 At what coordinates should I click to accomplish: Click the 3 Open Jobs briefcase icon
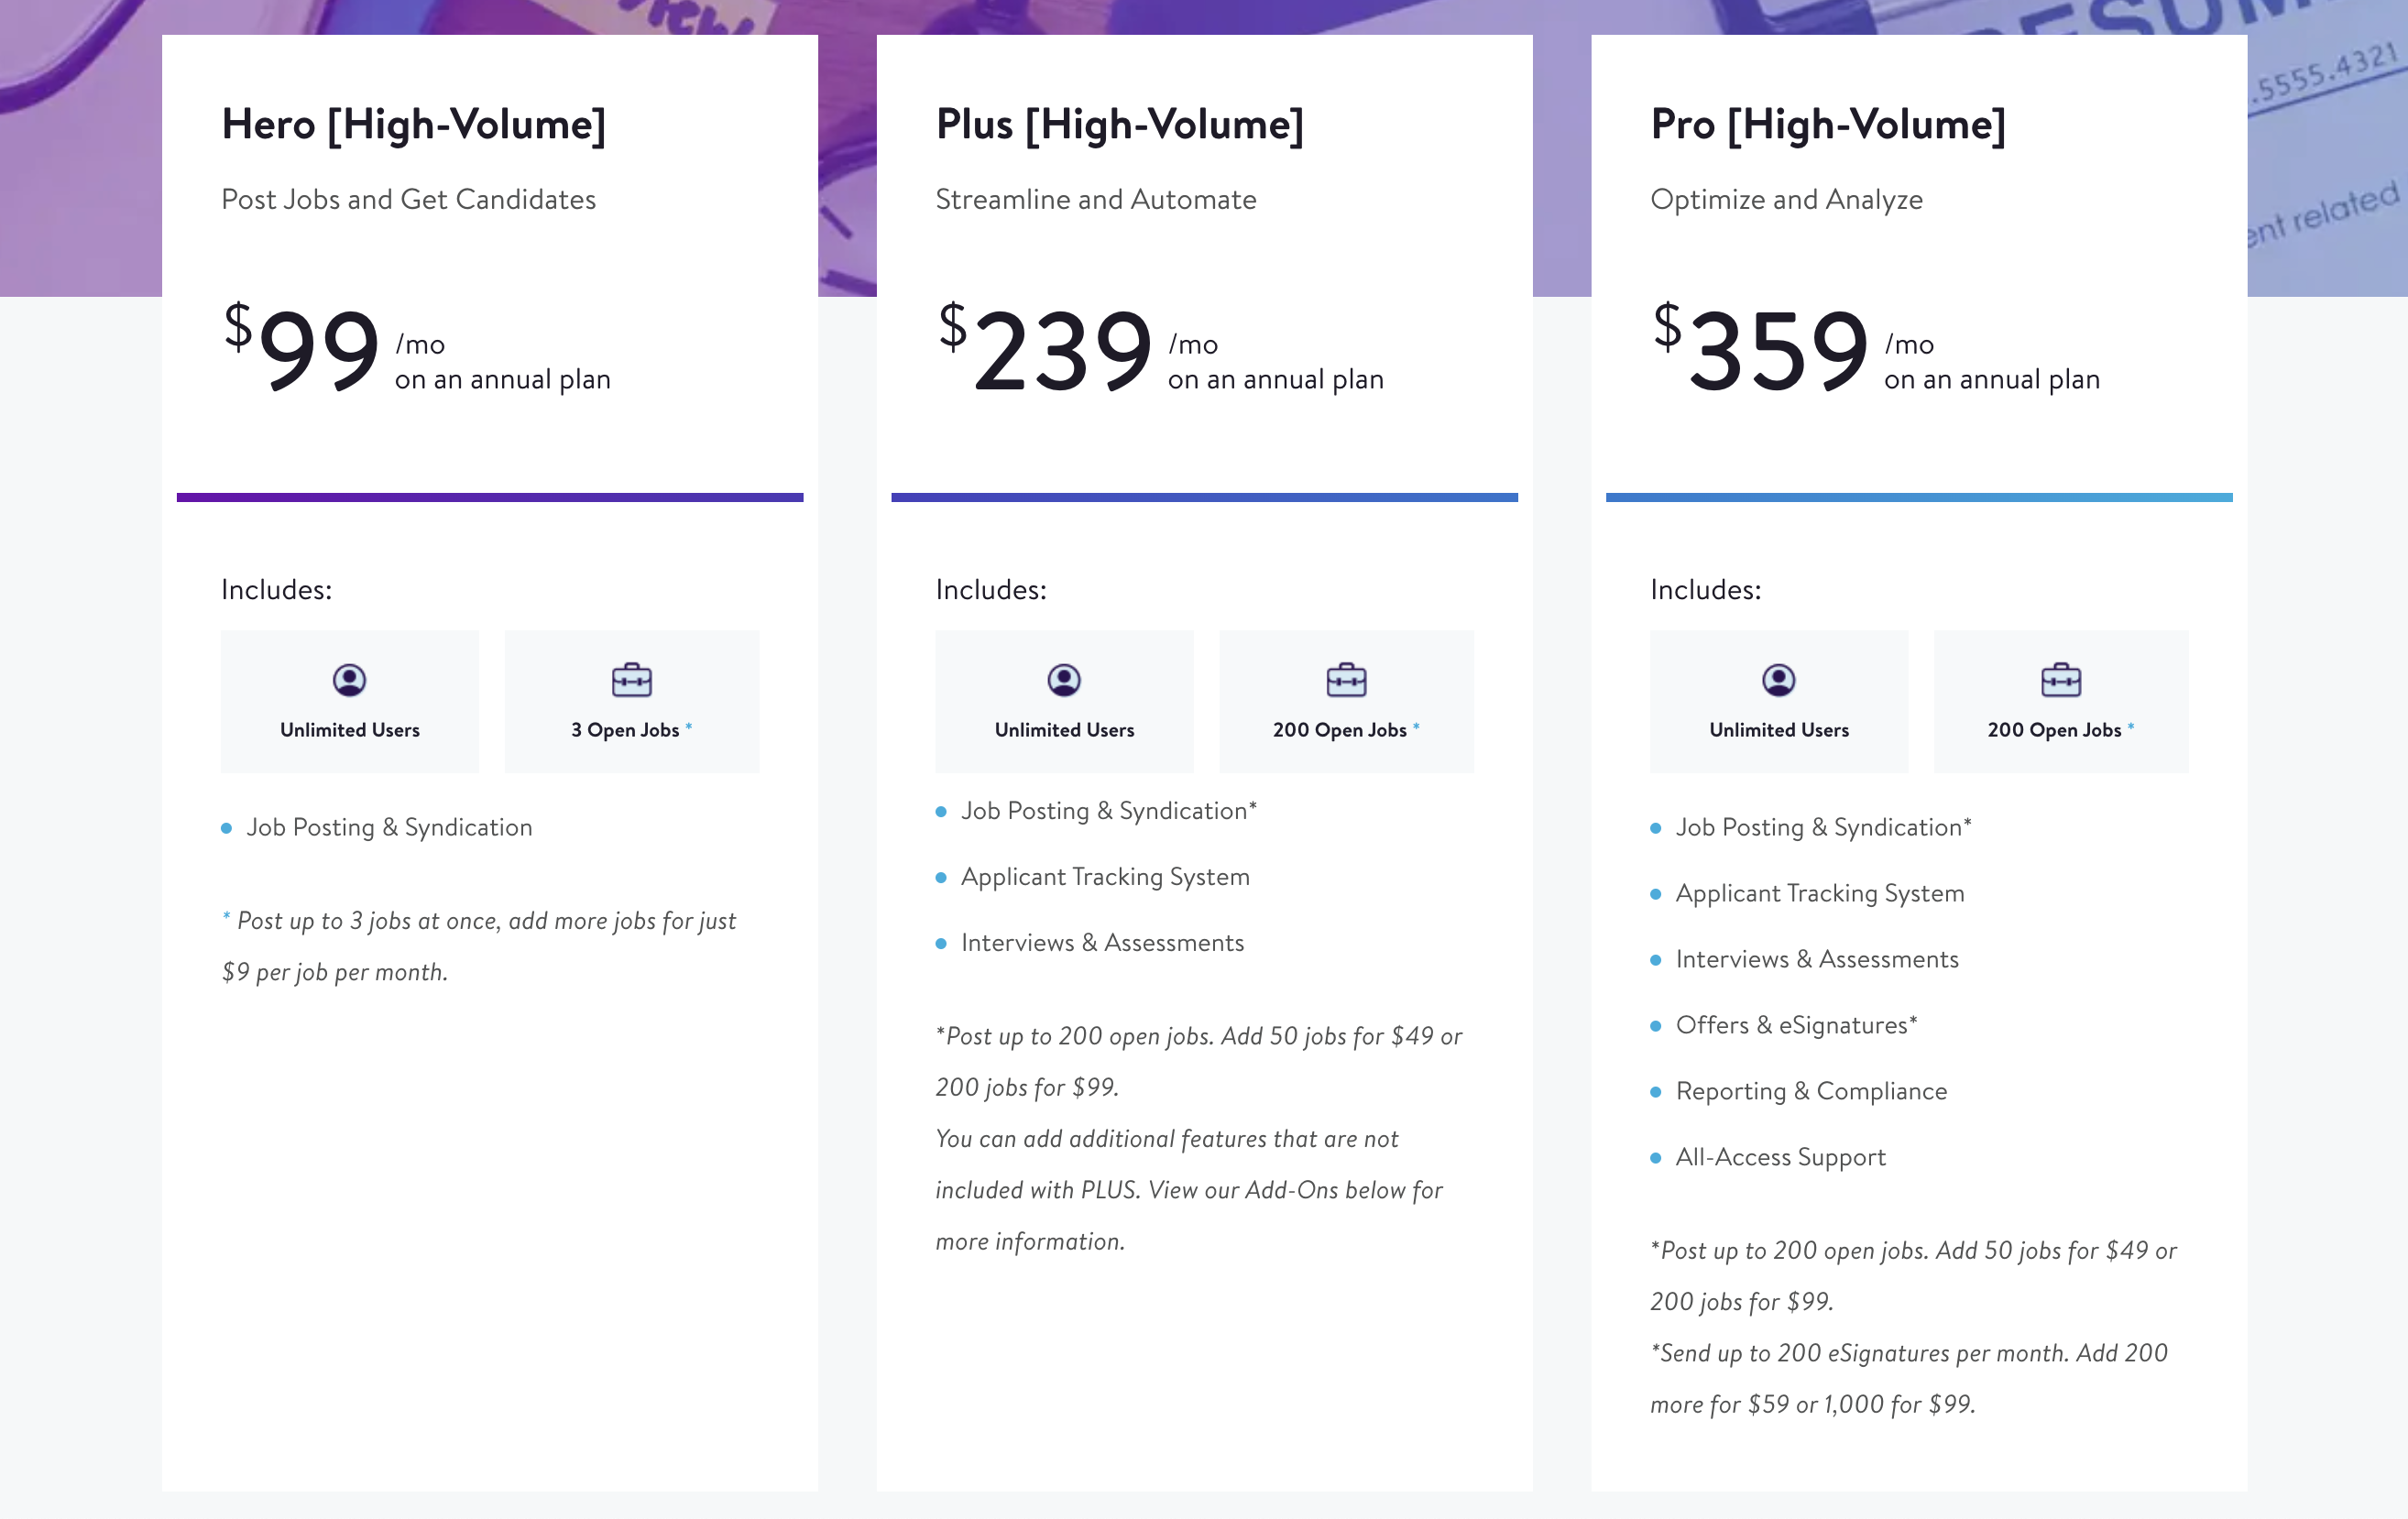(x=631, y=681)
